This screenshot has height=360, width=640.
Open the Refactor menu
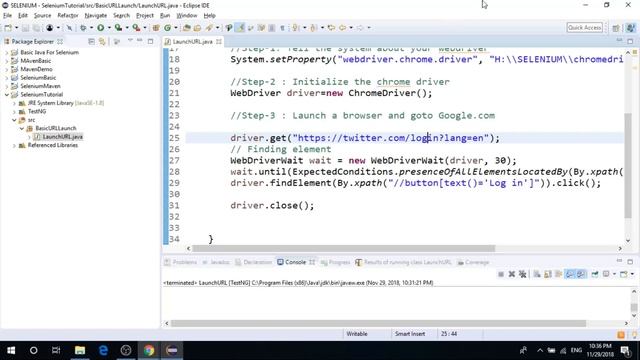pyautogui.click(x=68, y=16)
